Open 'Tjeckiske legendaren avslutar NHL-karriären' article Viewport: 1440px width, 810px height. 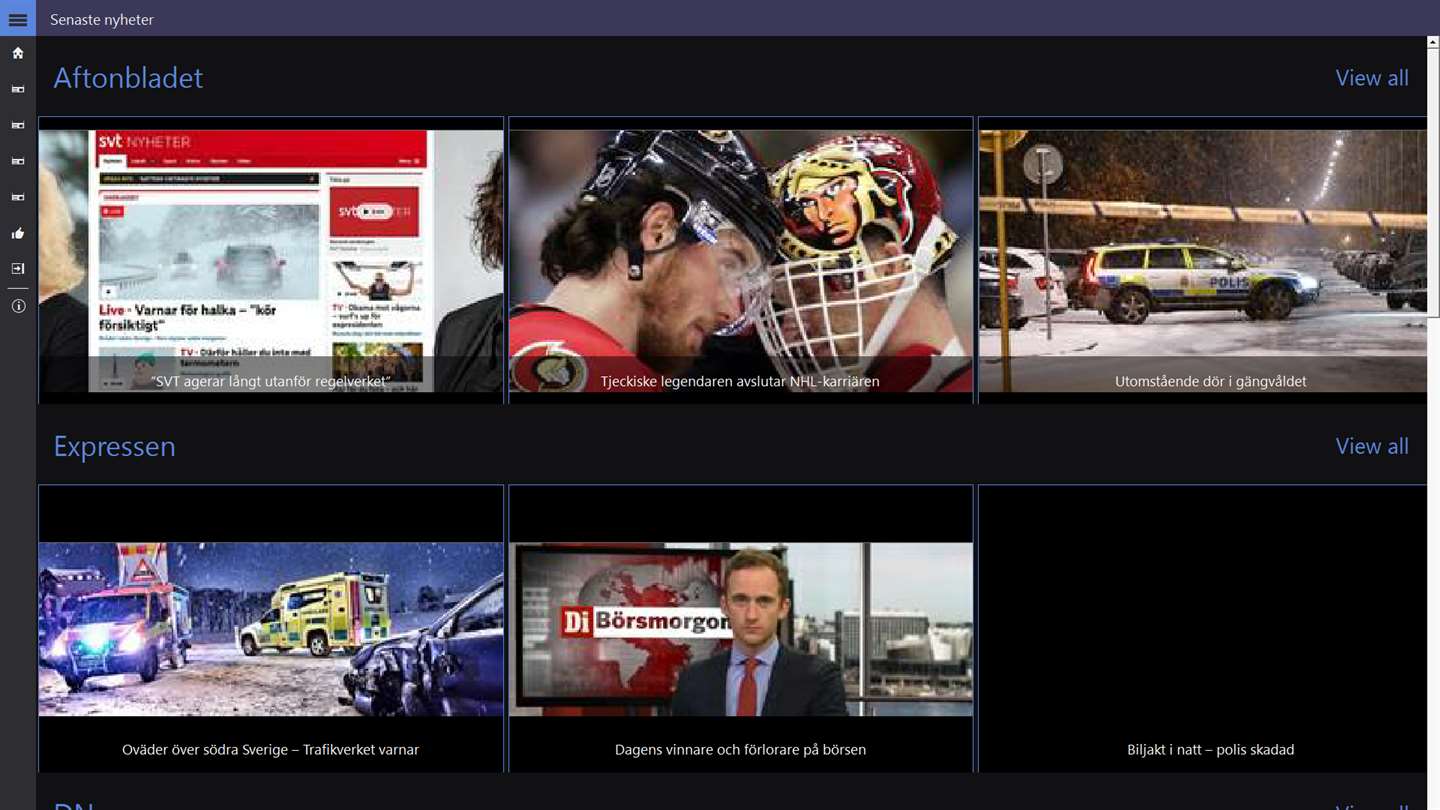[x=741, y=260]
